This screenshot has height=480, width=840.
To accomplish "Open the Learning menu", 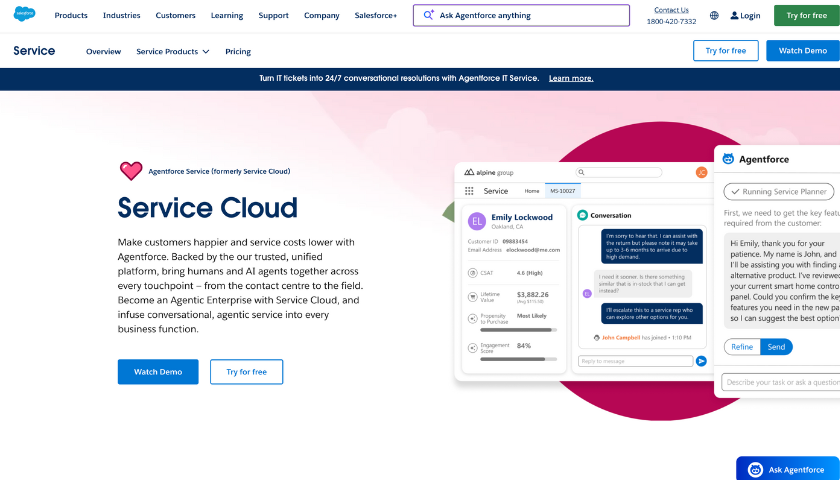I will (x=227, y=16).
